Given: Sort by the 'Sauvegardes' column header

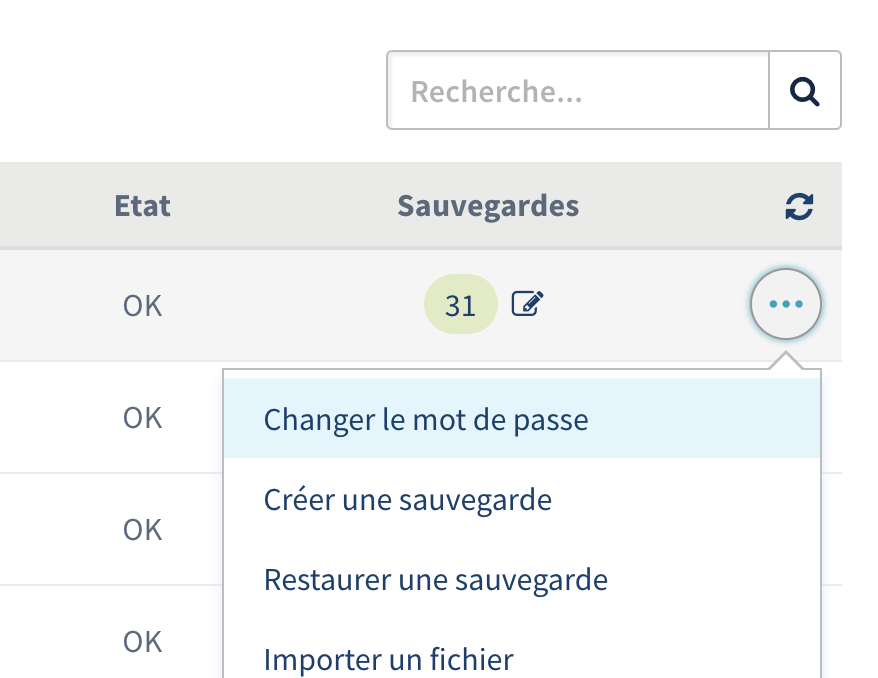Looking at the screenshot, I should (x=488, y=207).
